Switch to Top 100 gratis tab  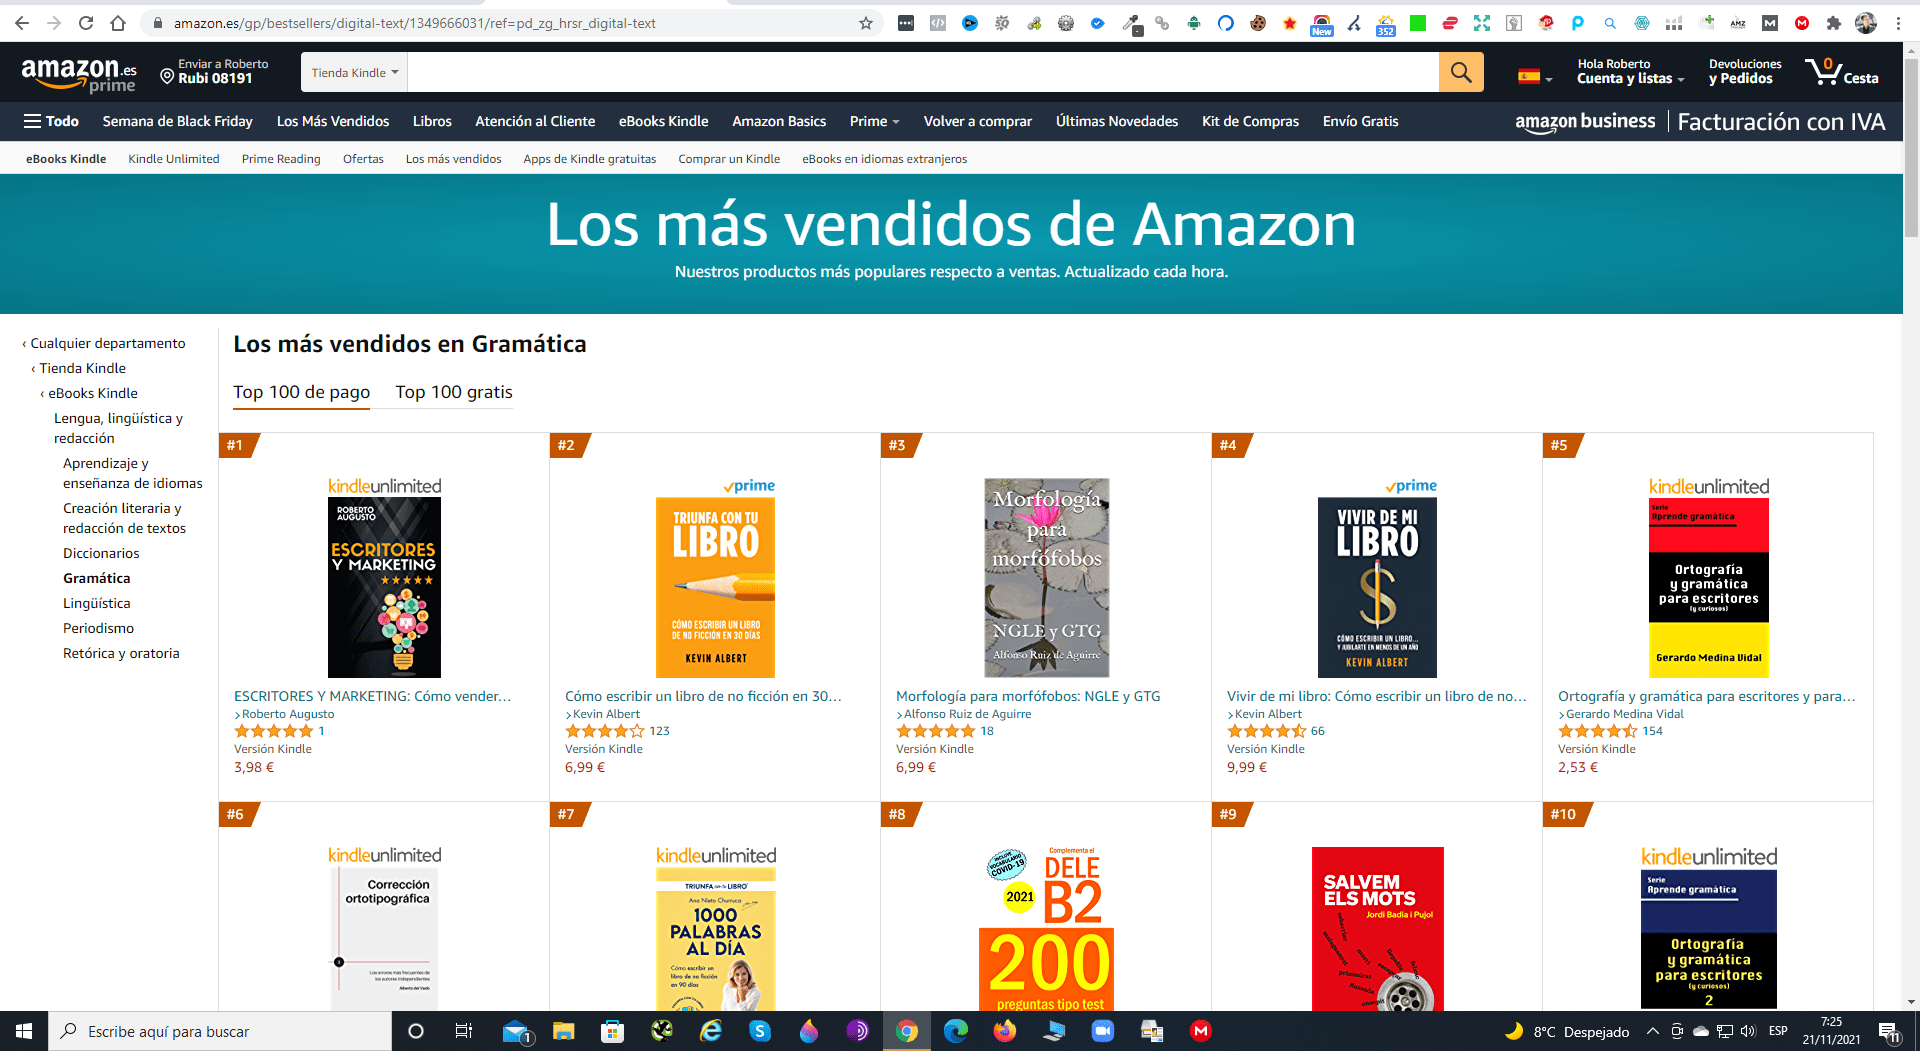454,392
